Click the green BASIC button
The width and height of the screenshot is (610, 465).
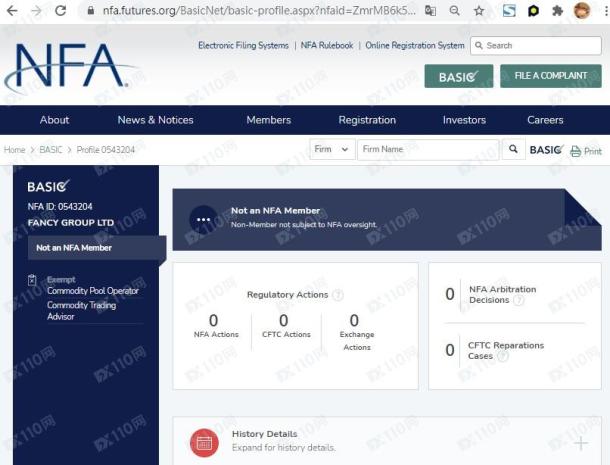click(459, 76)
